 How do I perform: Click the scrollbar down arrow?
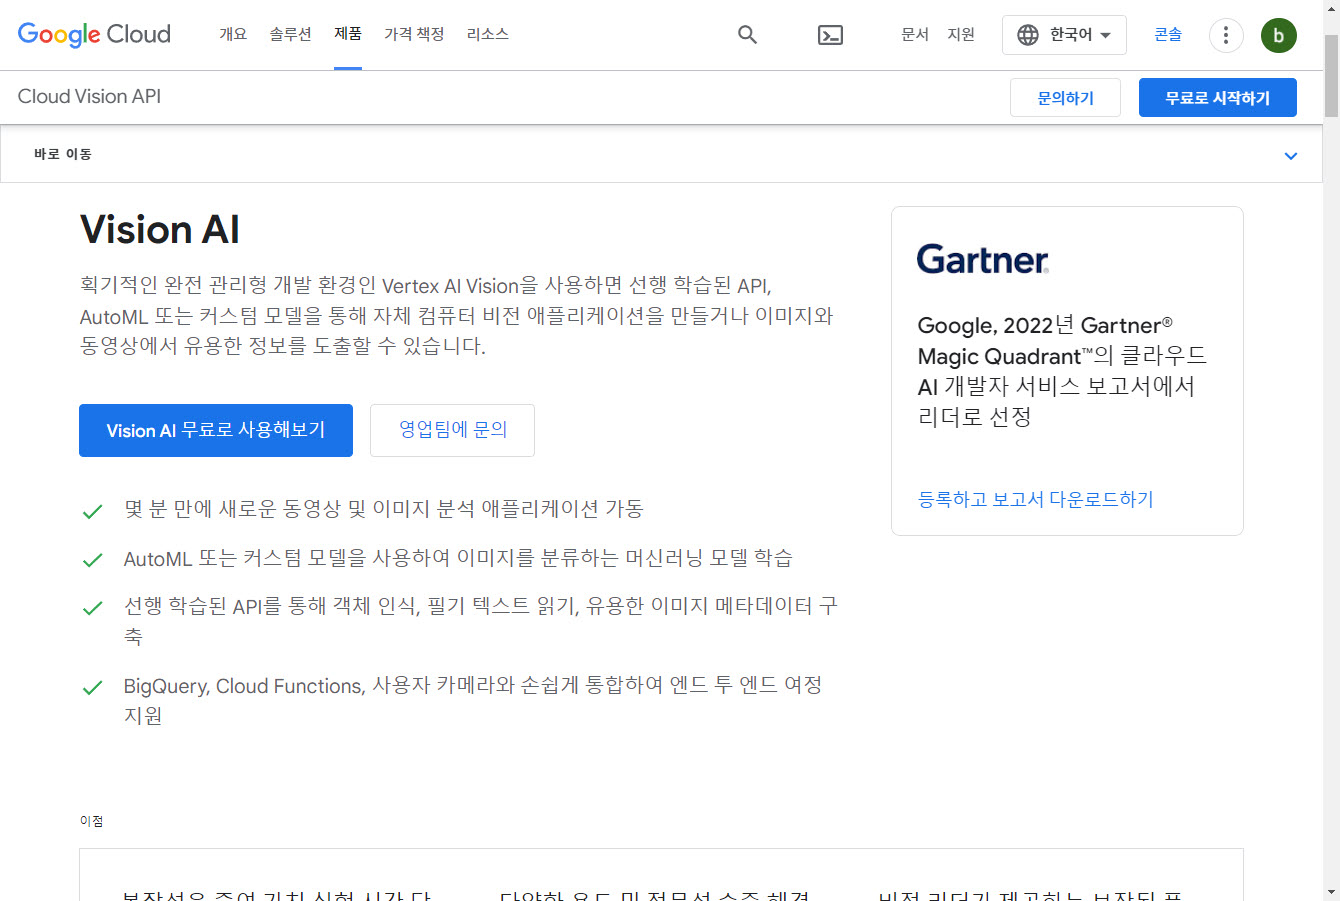(x=1331, y=891)
